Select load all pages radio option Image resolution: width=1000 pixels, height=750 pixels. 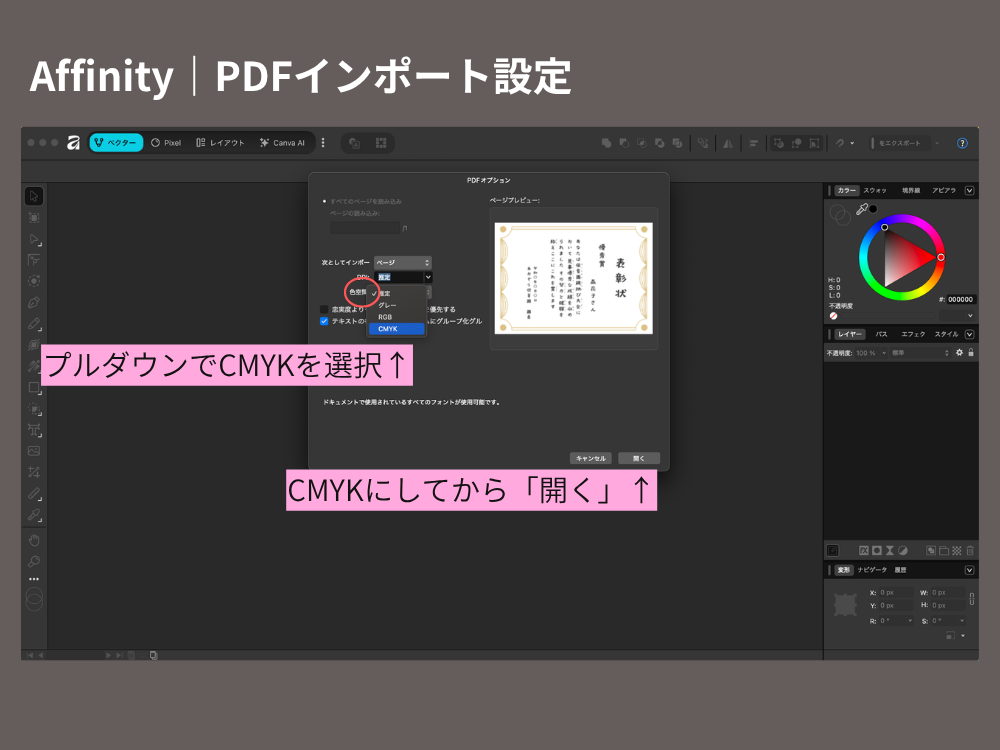(324, 202)
